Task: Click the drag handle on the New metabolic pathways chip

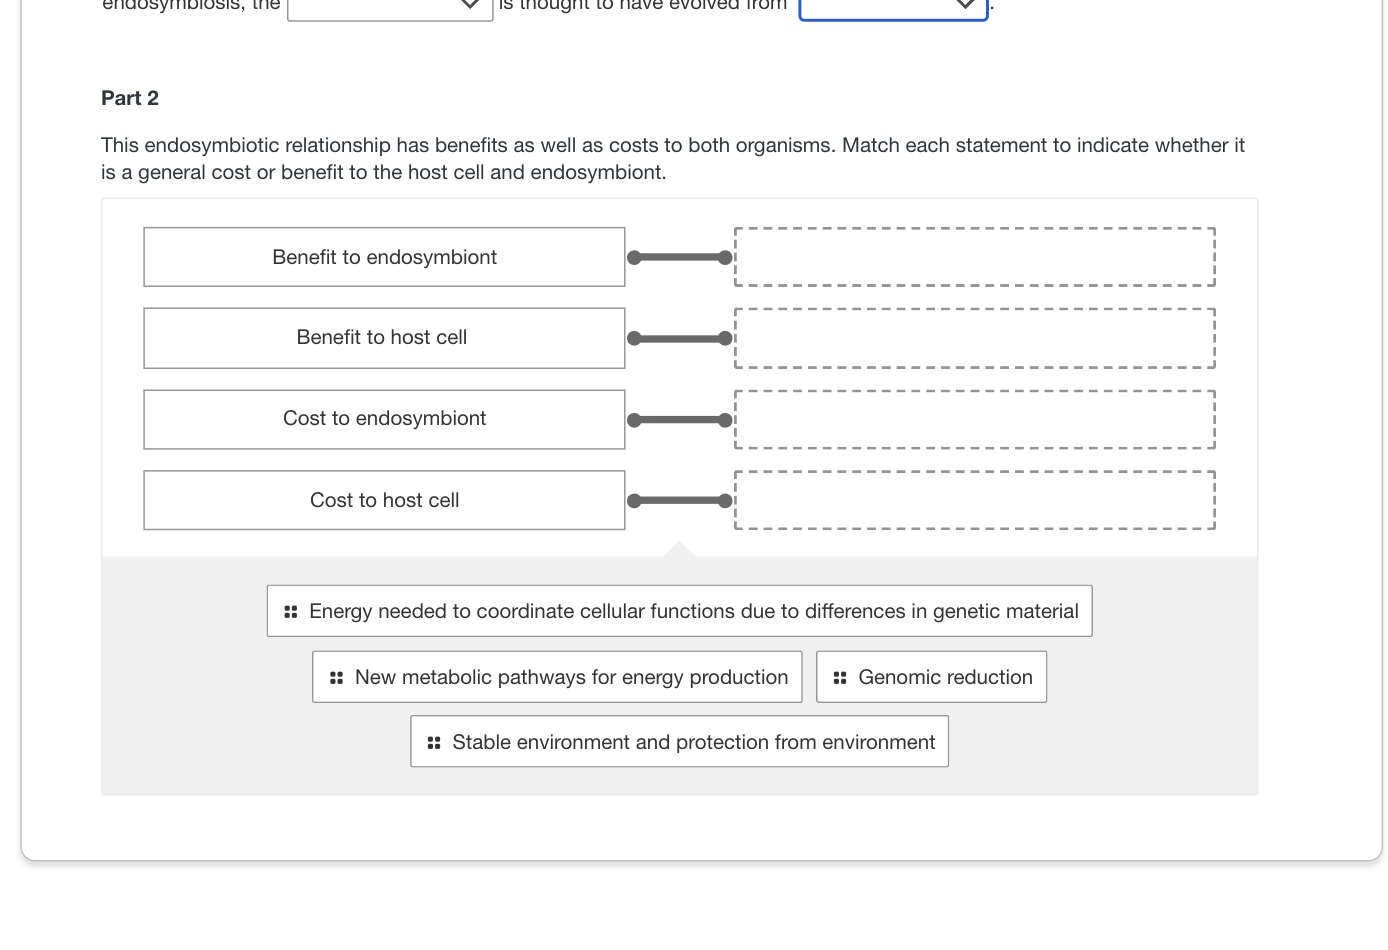Action: click(x=336, y=677)
